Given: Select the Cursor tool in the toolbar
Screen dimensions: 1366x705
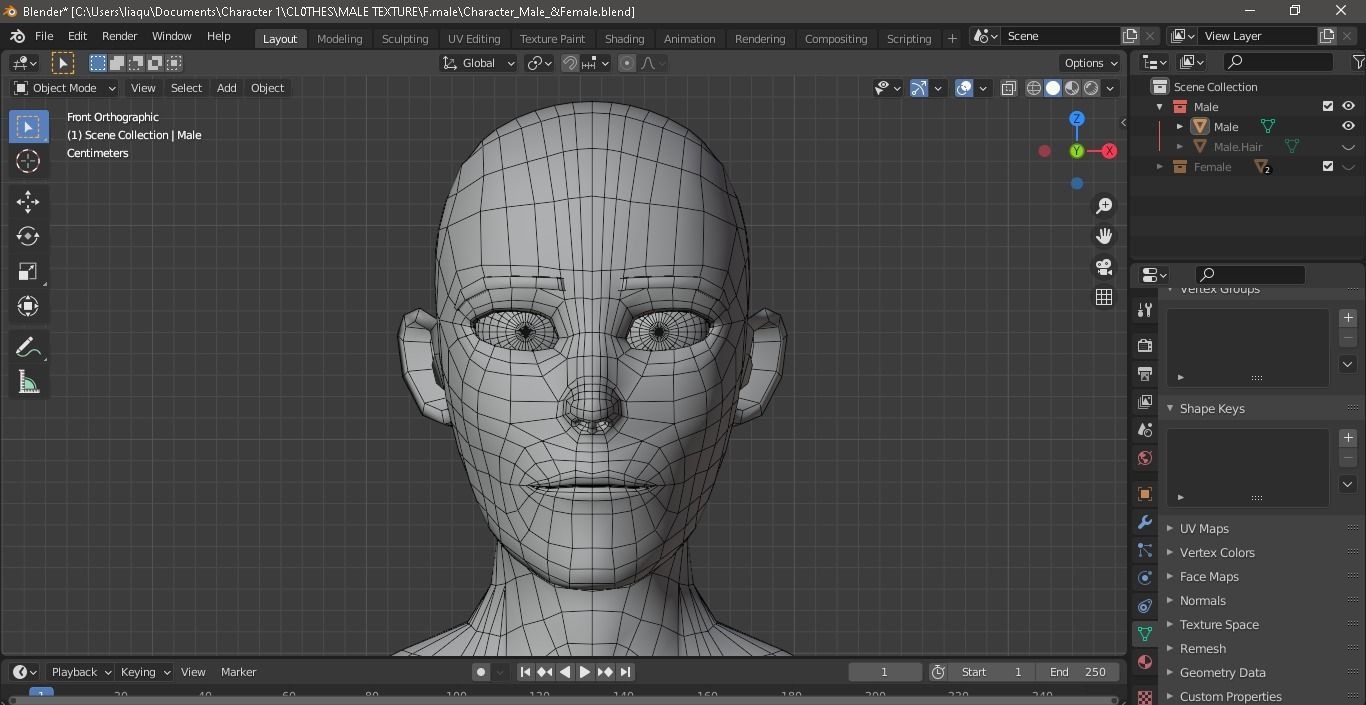Looking at the screenshot, I should [28, 161].
